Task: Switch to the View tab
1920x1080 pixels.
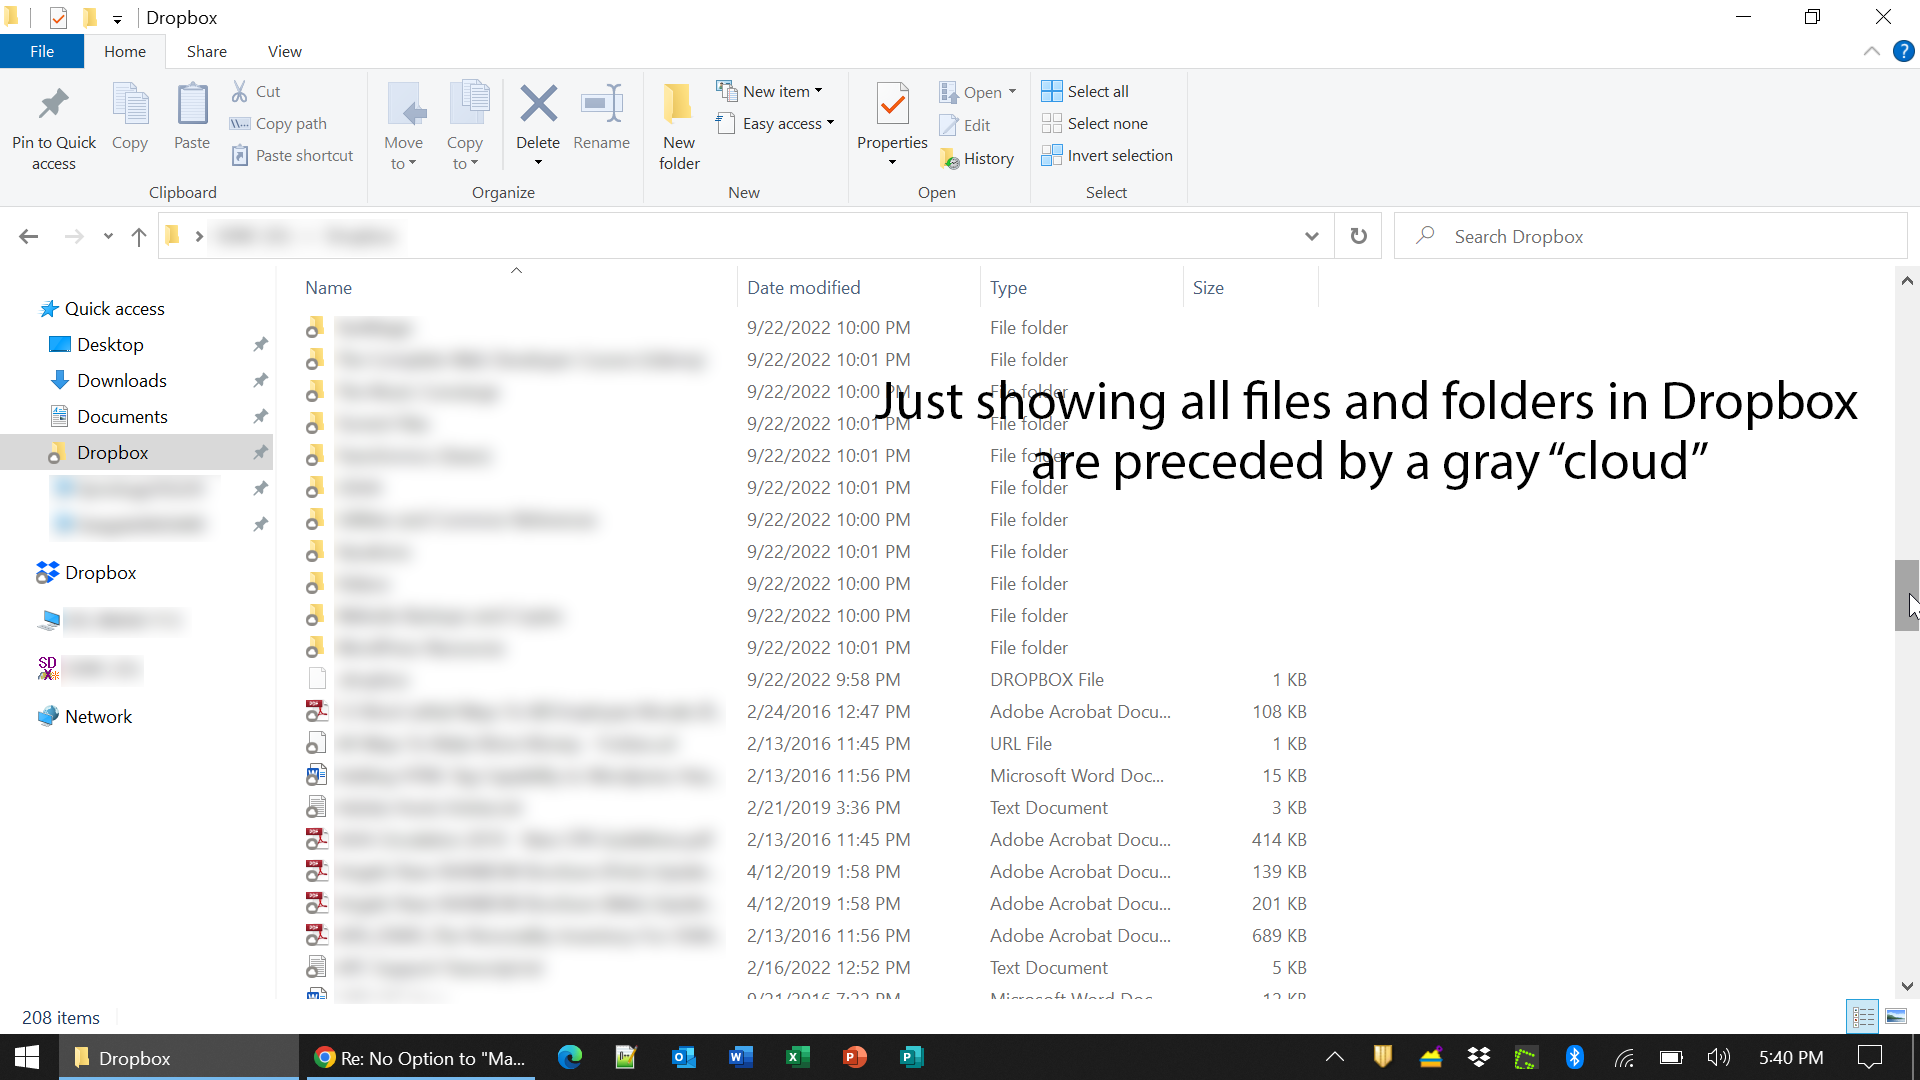Action: [x=285, y=51]
